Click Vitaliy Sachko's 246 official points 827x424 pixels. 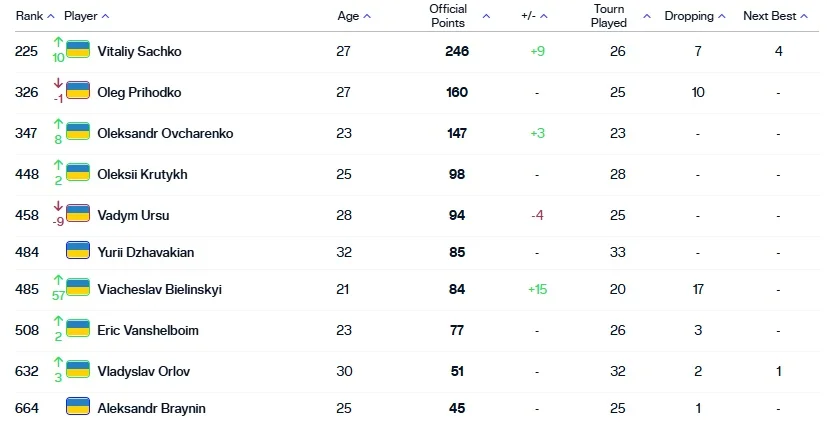pyautogui.click(x=457, y=51)
